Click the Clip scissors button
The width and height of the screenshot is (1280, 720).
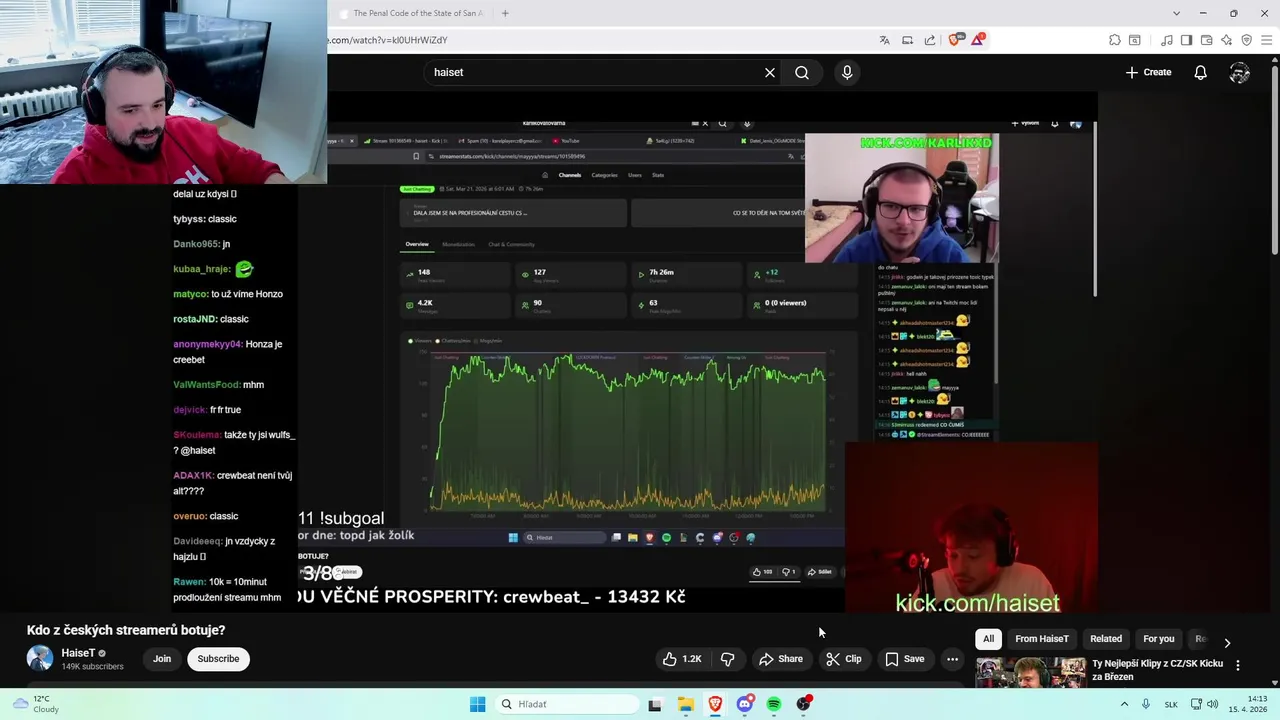click(x=844, y=659)
